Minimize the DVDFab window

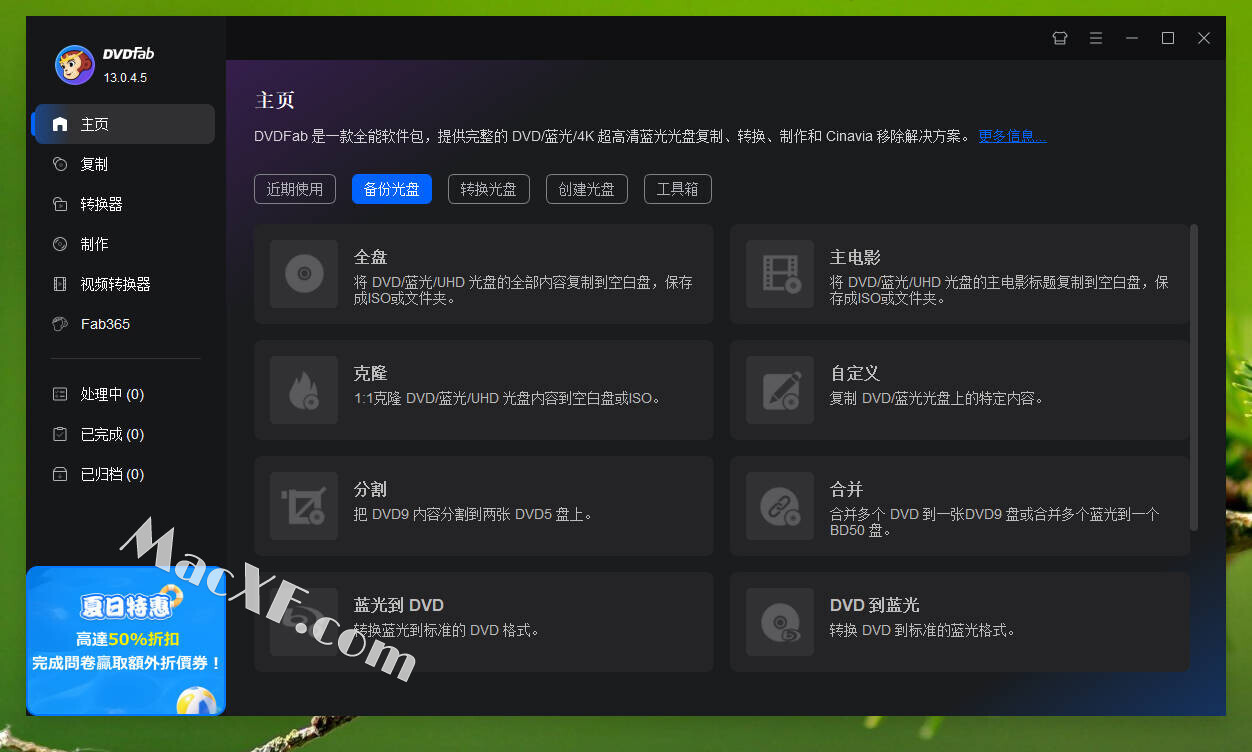(x=1132, y=38)
